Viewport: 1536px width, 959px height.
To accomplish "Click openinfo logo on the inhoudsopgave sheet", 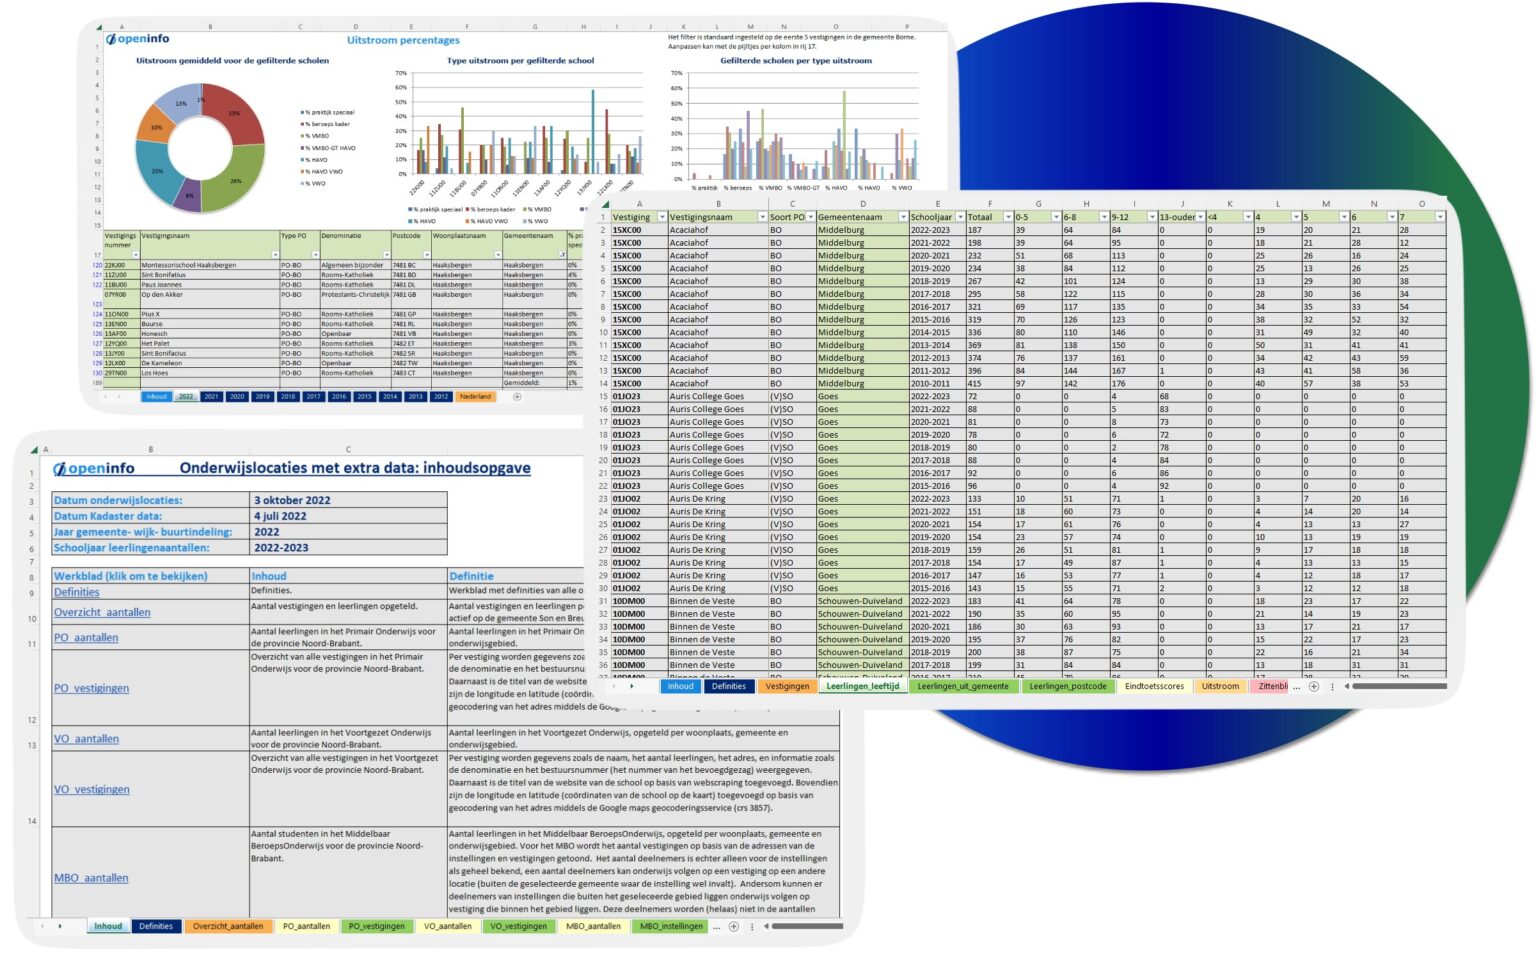I will tap(94, 468).
